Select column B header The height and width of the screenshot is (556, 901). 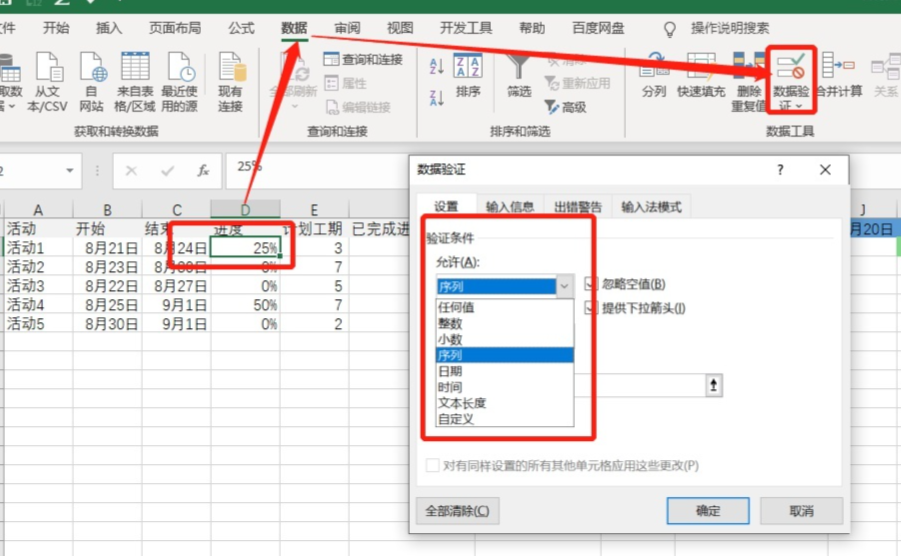coord(107,209)
